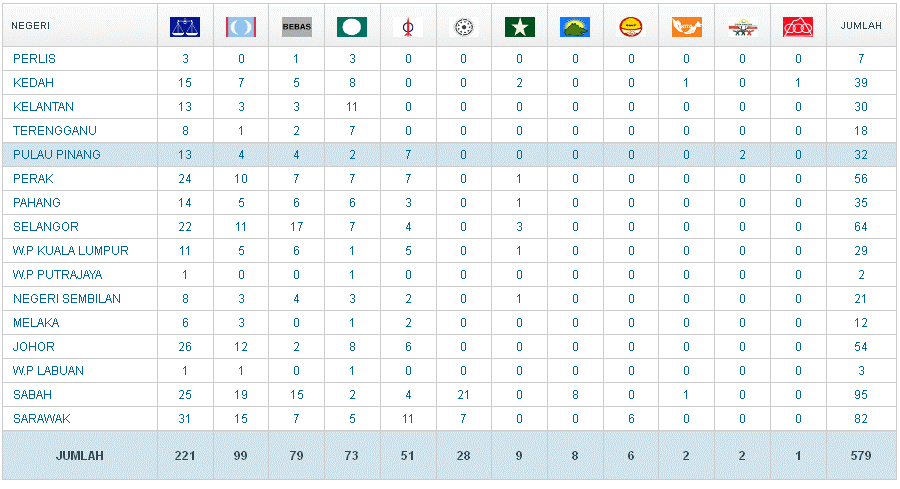Click the value 22 in the SELANGOR row
Image resolution: width=900 pixels, height=489 pixels.
pos(185,227)
